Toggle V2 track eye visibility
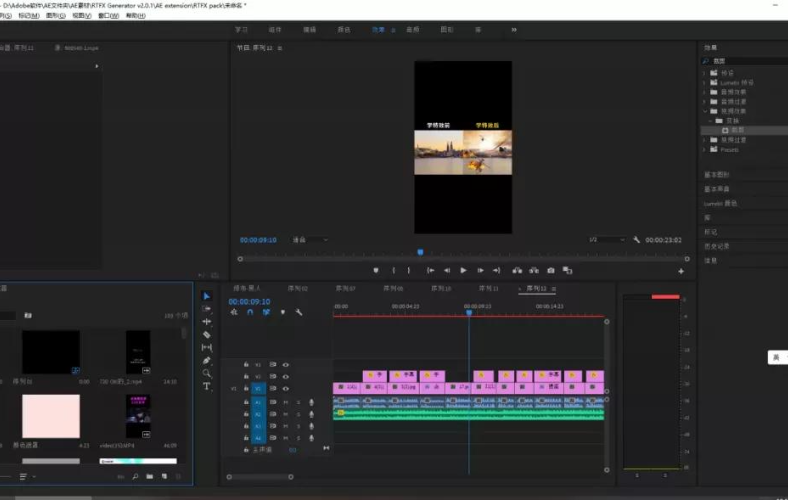Viewport: 788px width, 500px height. pyautogui.click(x=285, y=376)
